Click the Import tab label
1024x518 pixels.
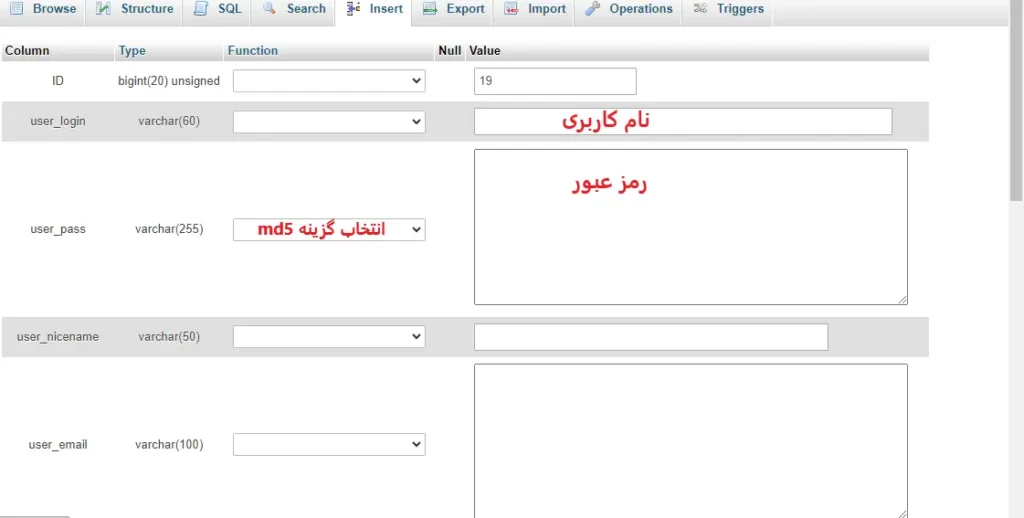coord(547,9)
